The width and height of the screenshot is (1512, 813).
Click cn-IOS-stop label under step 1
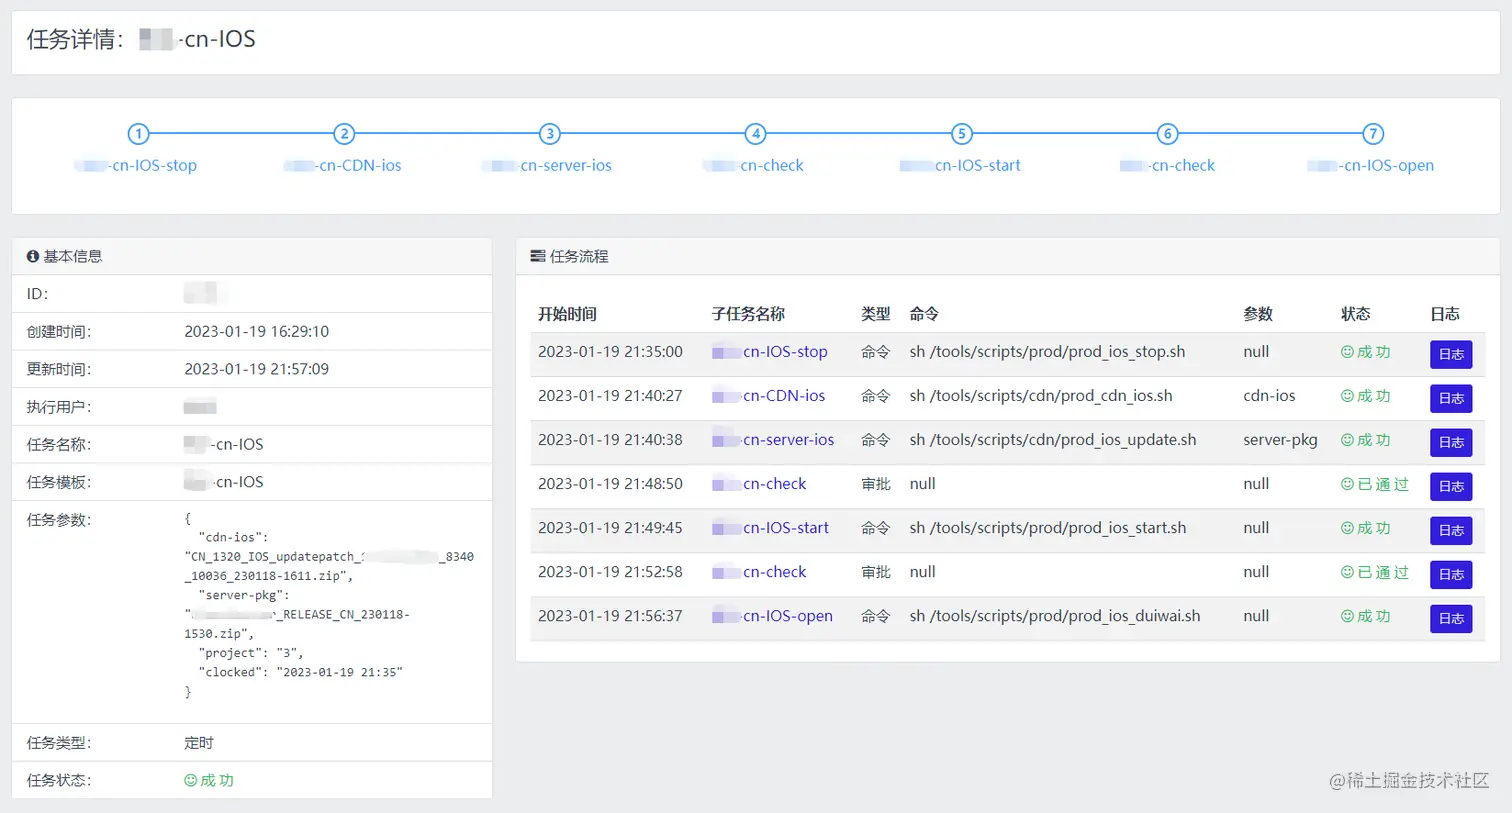click(x=136, y=166)
